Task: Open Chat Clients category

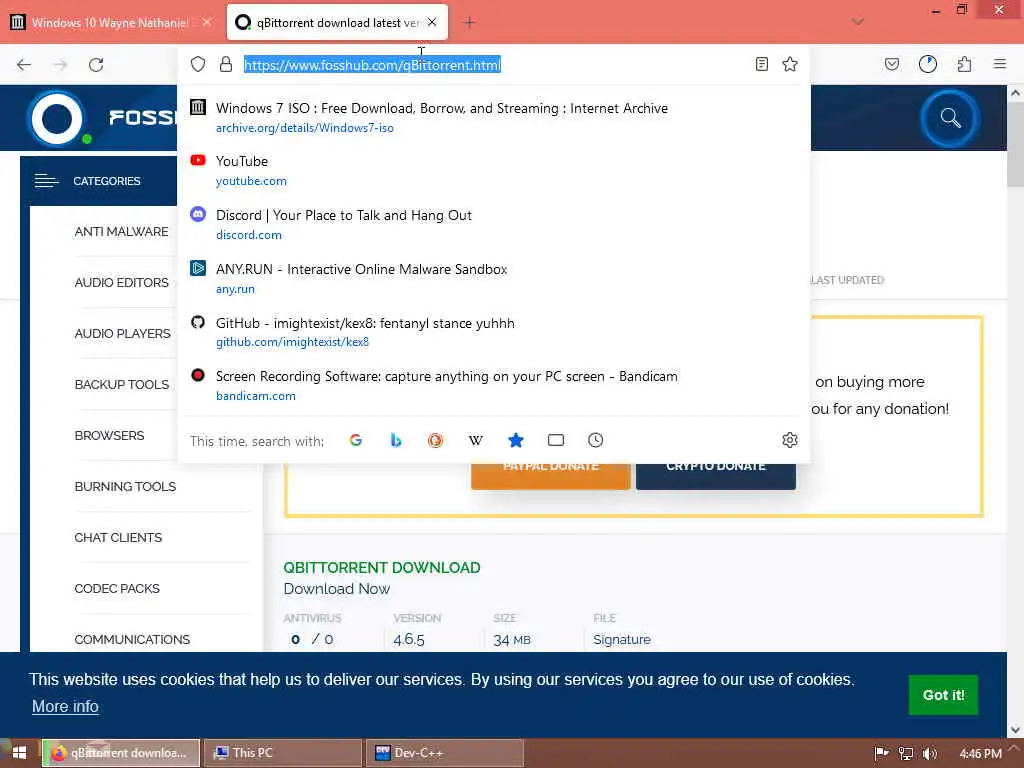Action: click(x=118, y=537)
